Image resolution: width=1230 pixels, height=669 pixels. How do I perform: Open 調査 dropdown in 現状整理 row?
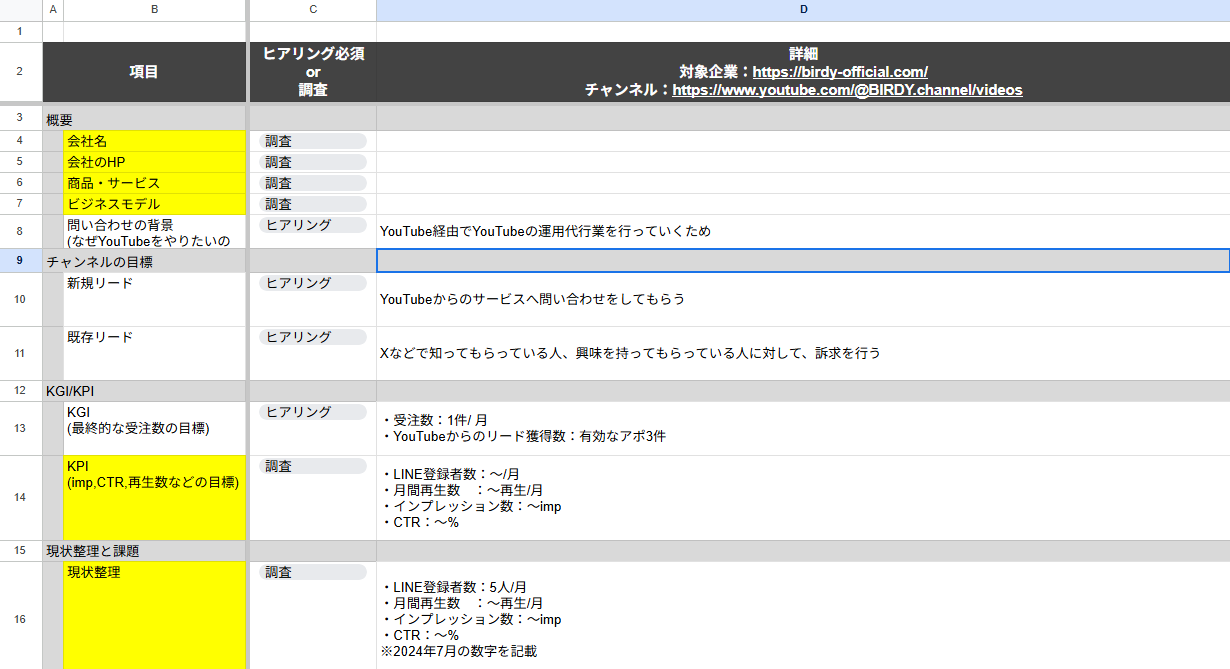point(313,573)
